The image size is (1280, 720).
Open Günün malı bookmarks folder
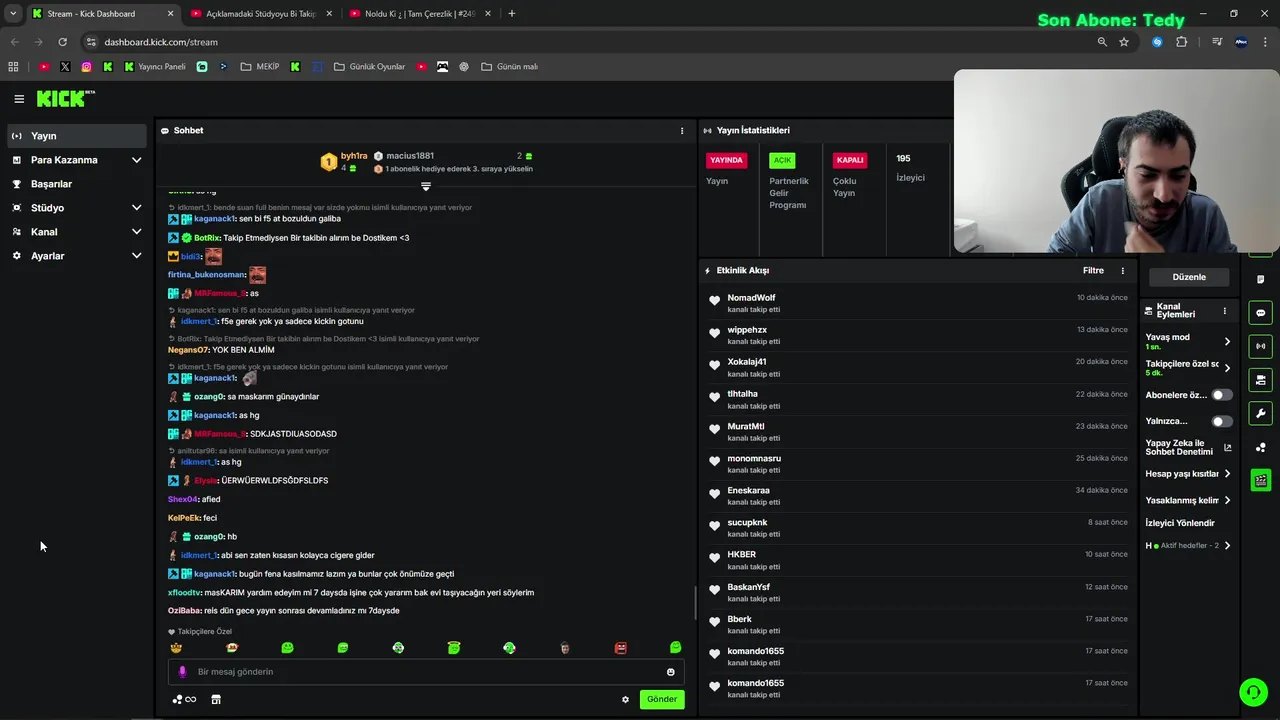coord(510,67)
